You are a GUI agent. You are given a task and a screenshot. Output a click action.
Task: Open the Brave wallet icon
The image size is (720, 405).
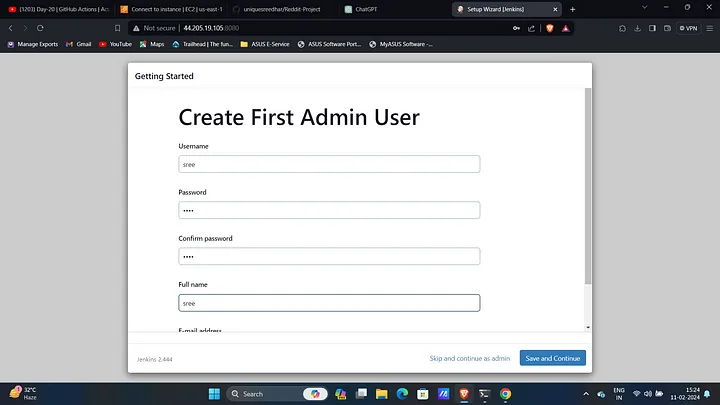[x=667, y=28]
